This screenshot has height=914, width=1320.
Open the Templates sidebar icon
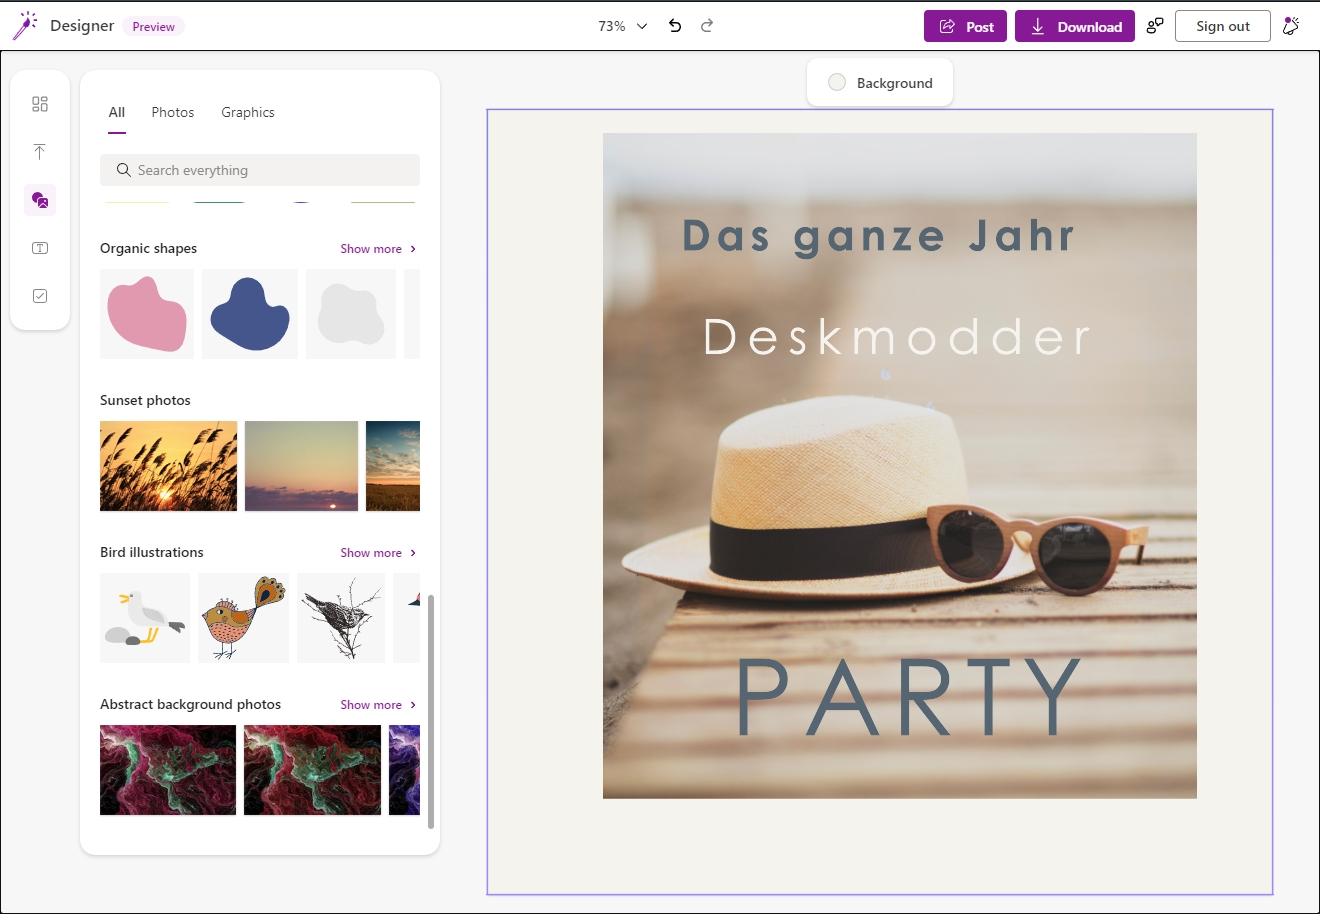tap(40, 104)
